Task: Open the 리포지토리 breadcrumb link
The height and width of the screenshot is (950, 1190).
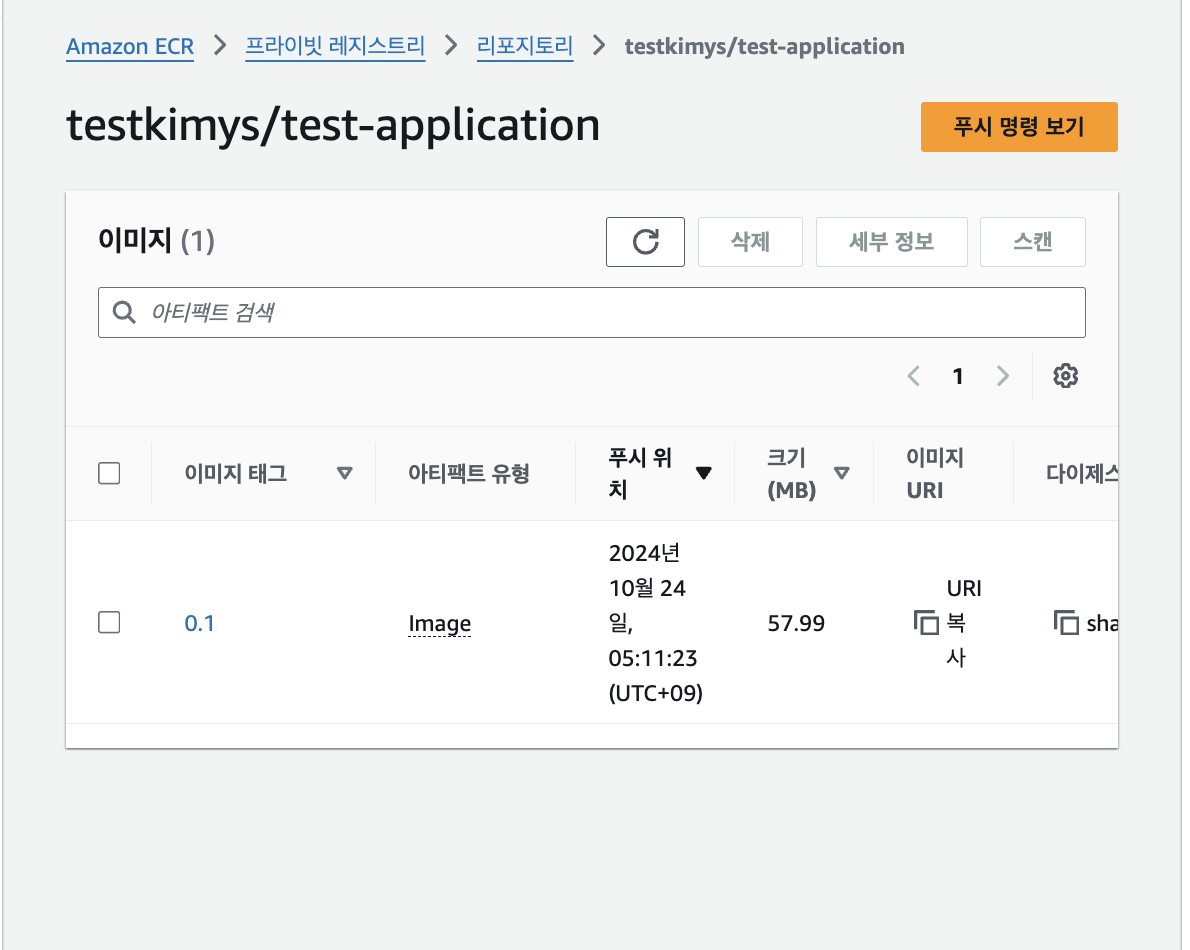Action: click(x=524, y=46)
